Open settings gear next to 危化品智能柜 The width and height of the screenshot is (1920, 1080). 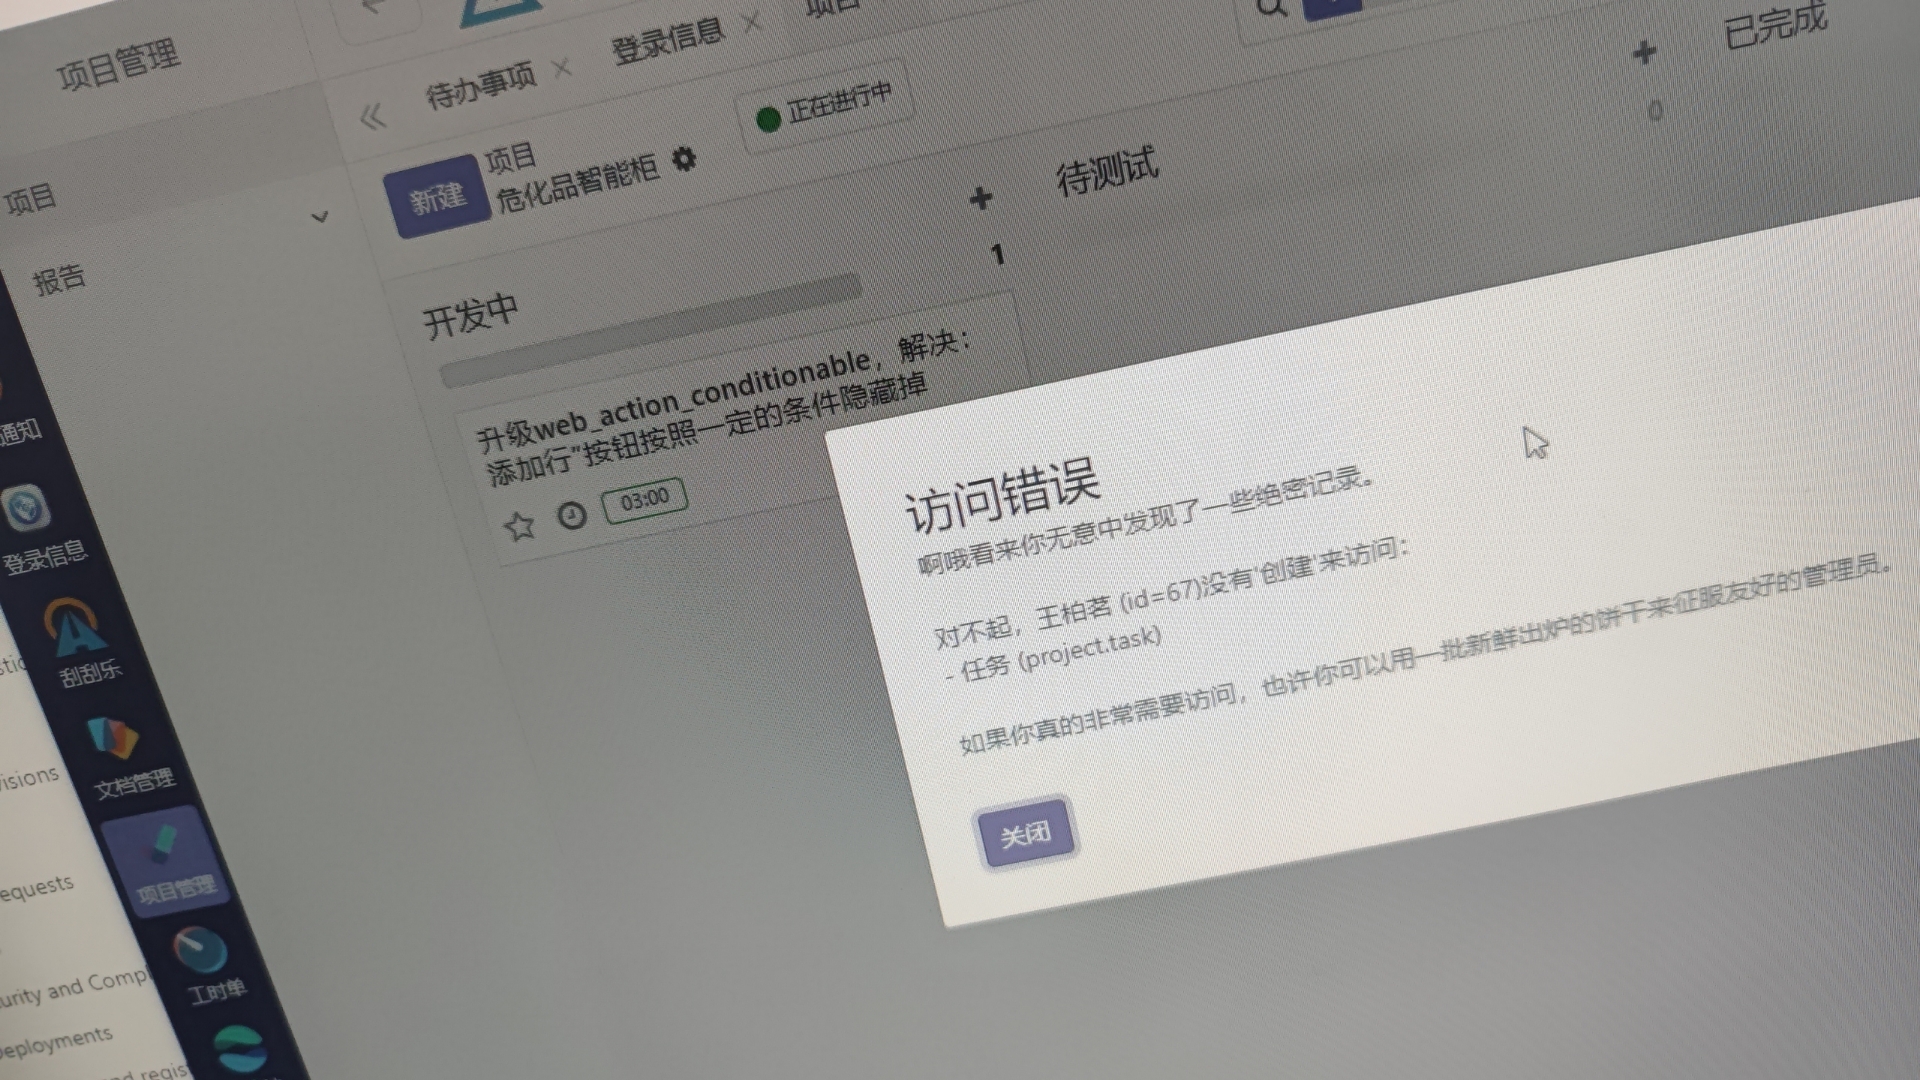tap(684, 159)
